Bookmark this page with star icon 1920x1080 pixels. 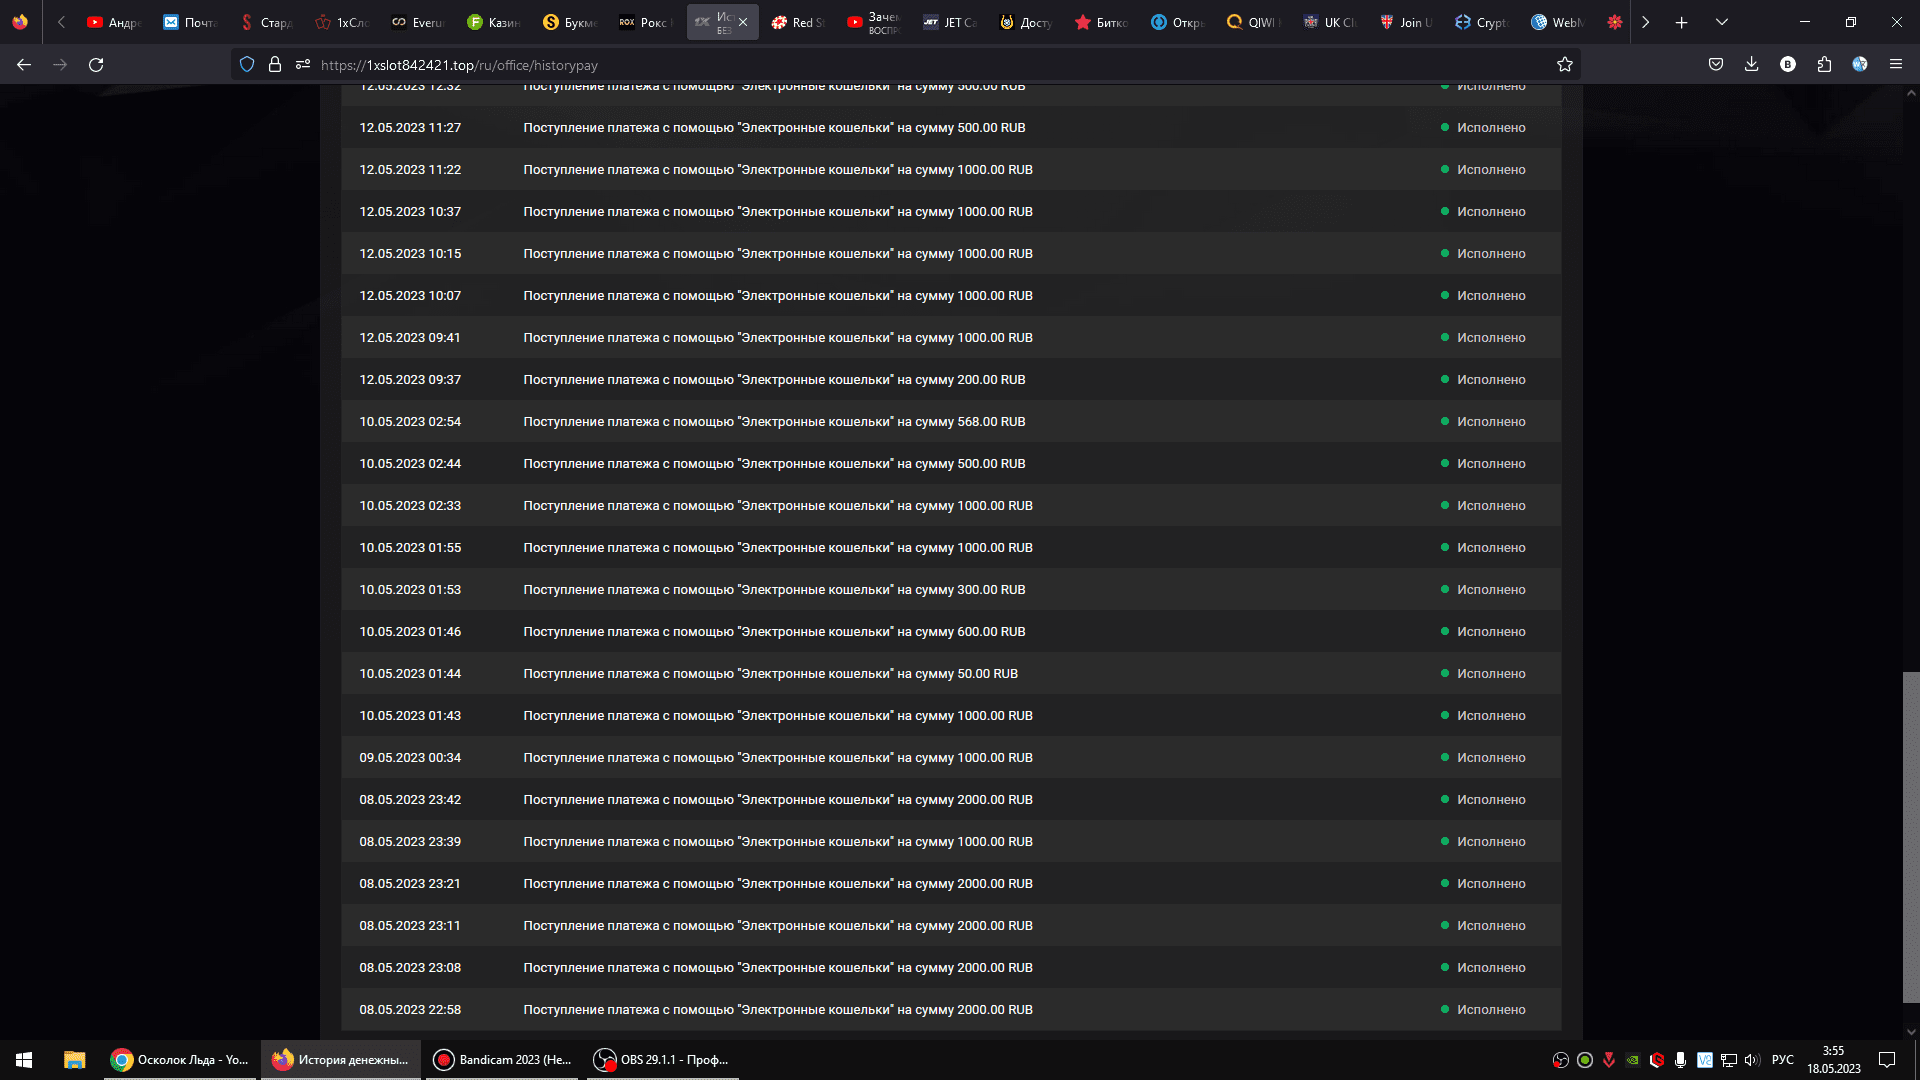pyautogui.click(x=1564, y=65)
